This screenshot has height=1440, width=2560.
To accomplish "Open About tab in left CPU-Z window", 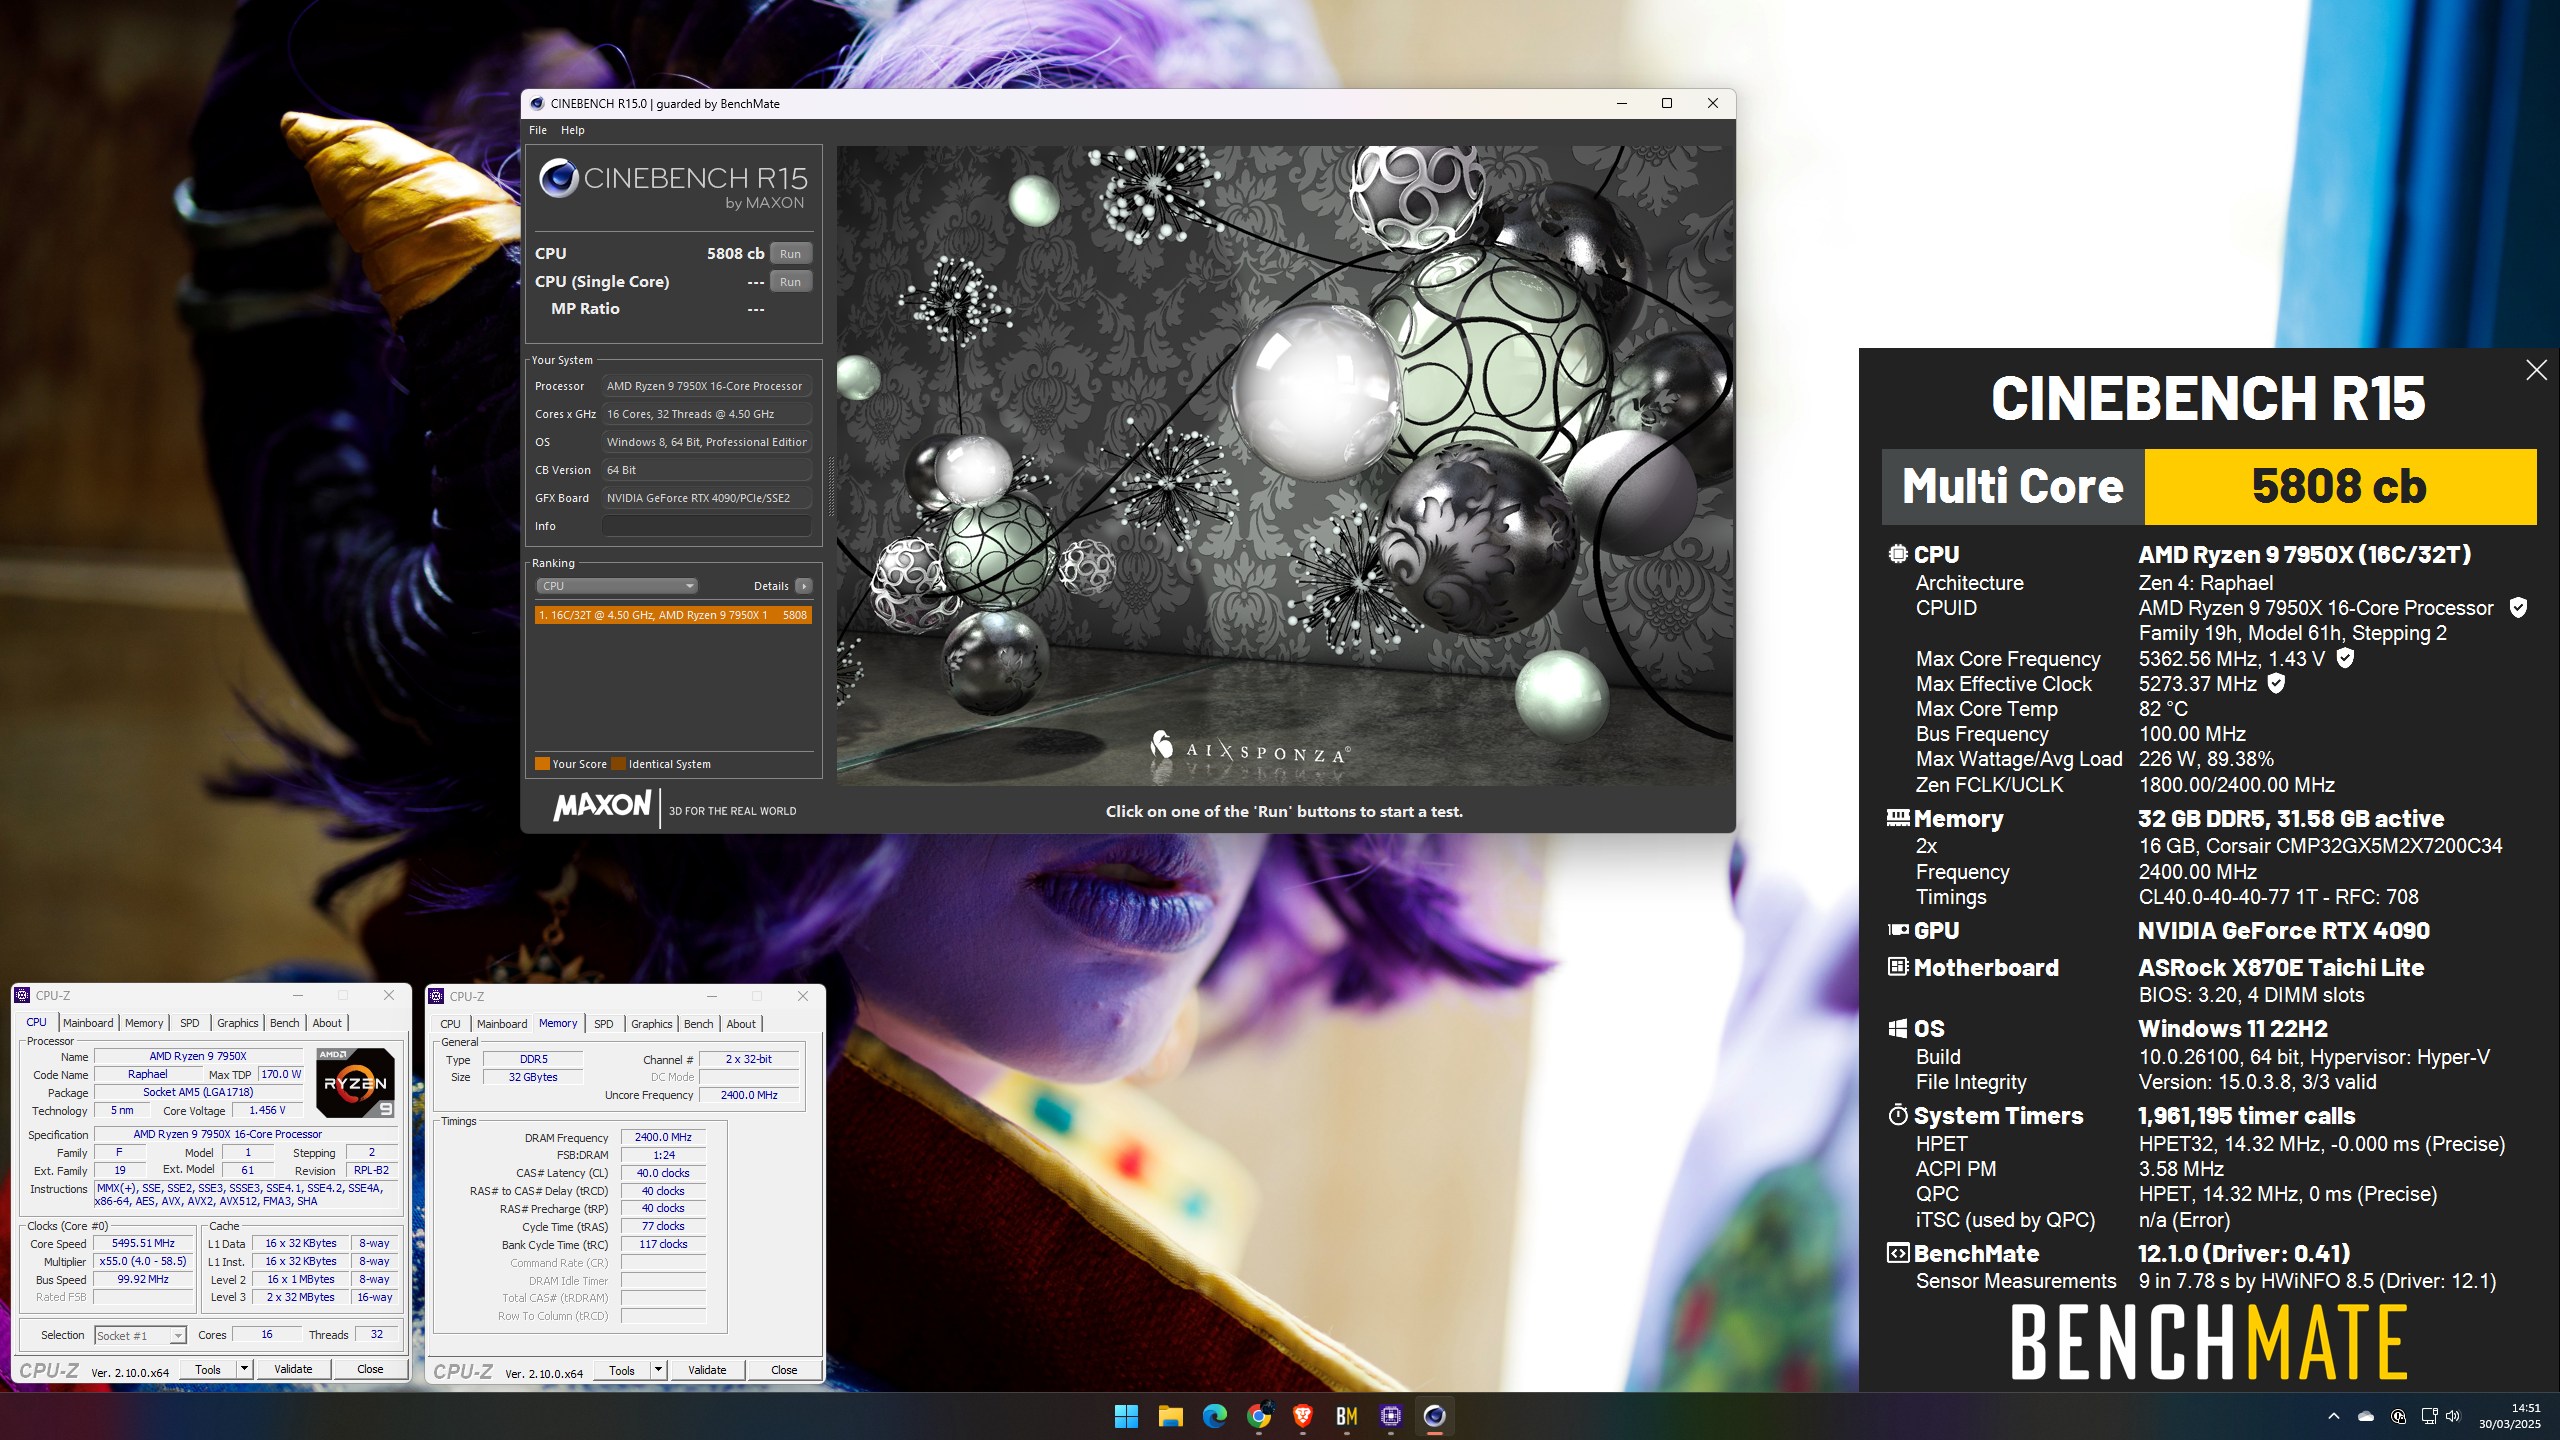I will (327, 1023).
